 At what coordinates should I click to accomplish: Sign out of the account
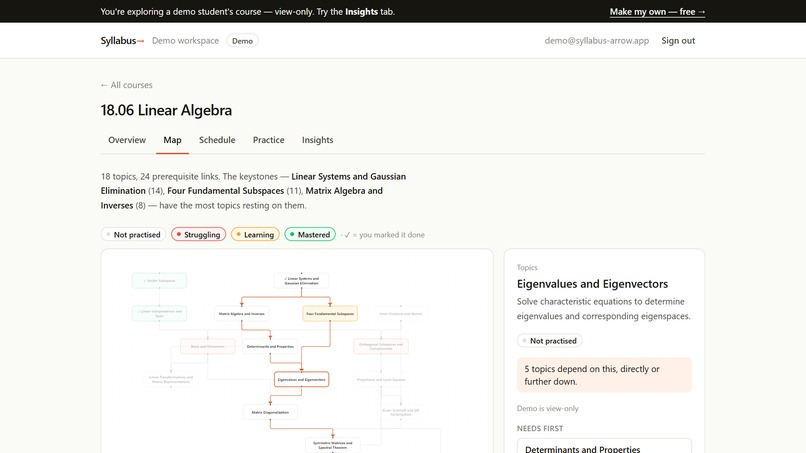678,41
